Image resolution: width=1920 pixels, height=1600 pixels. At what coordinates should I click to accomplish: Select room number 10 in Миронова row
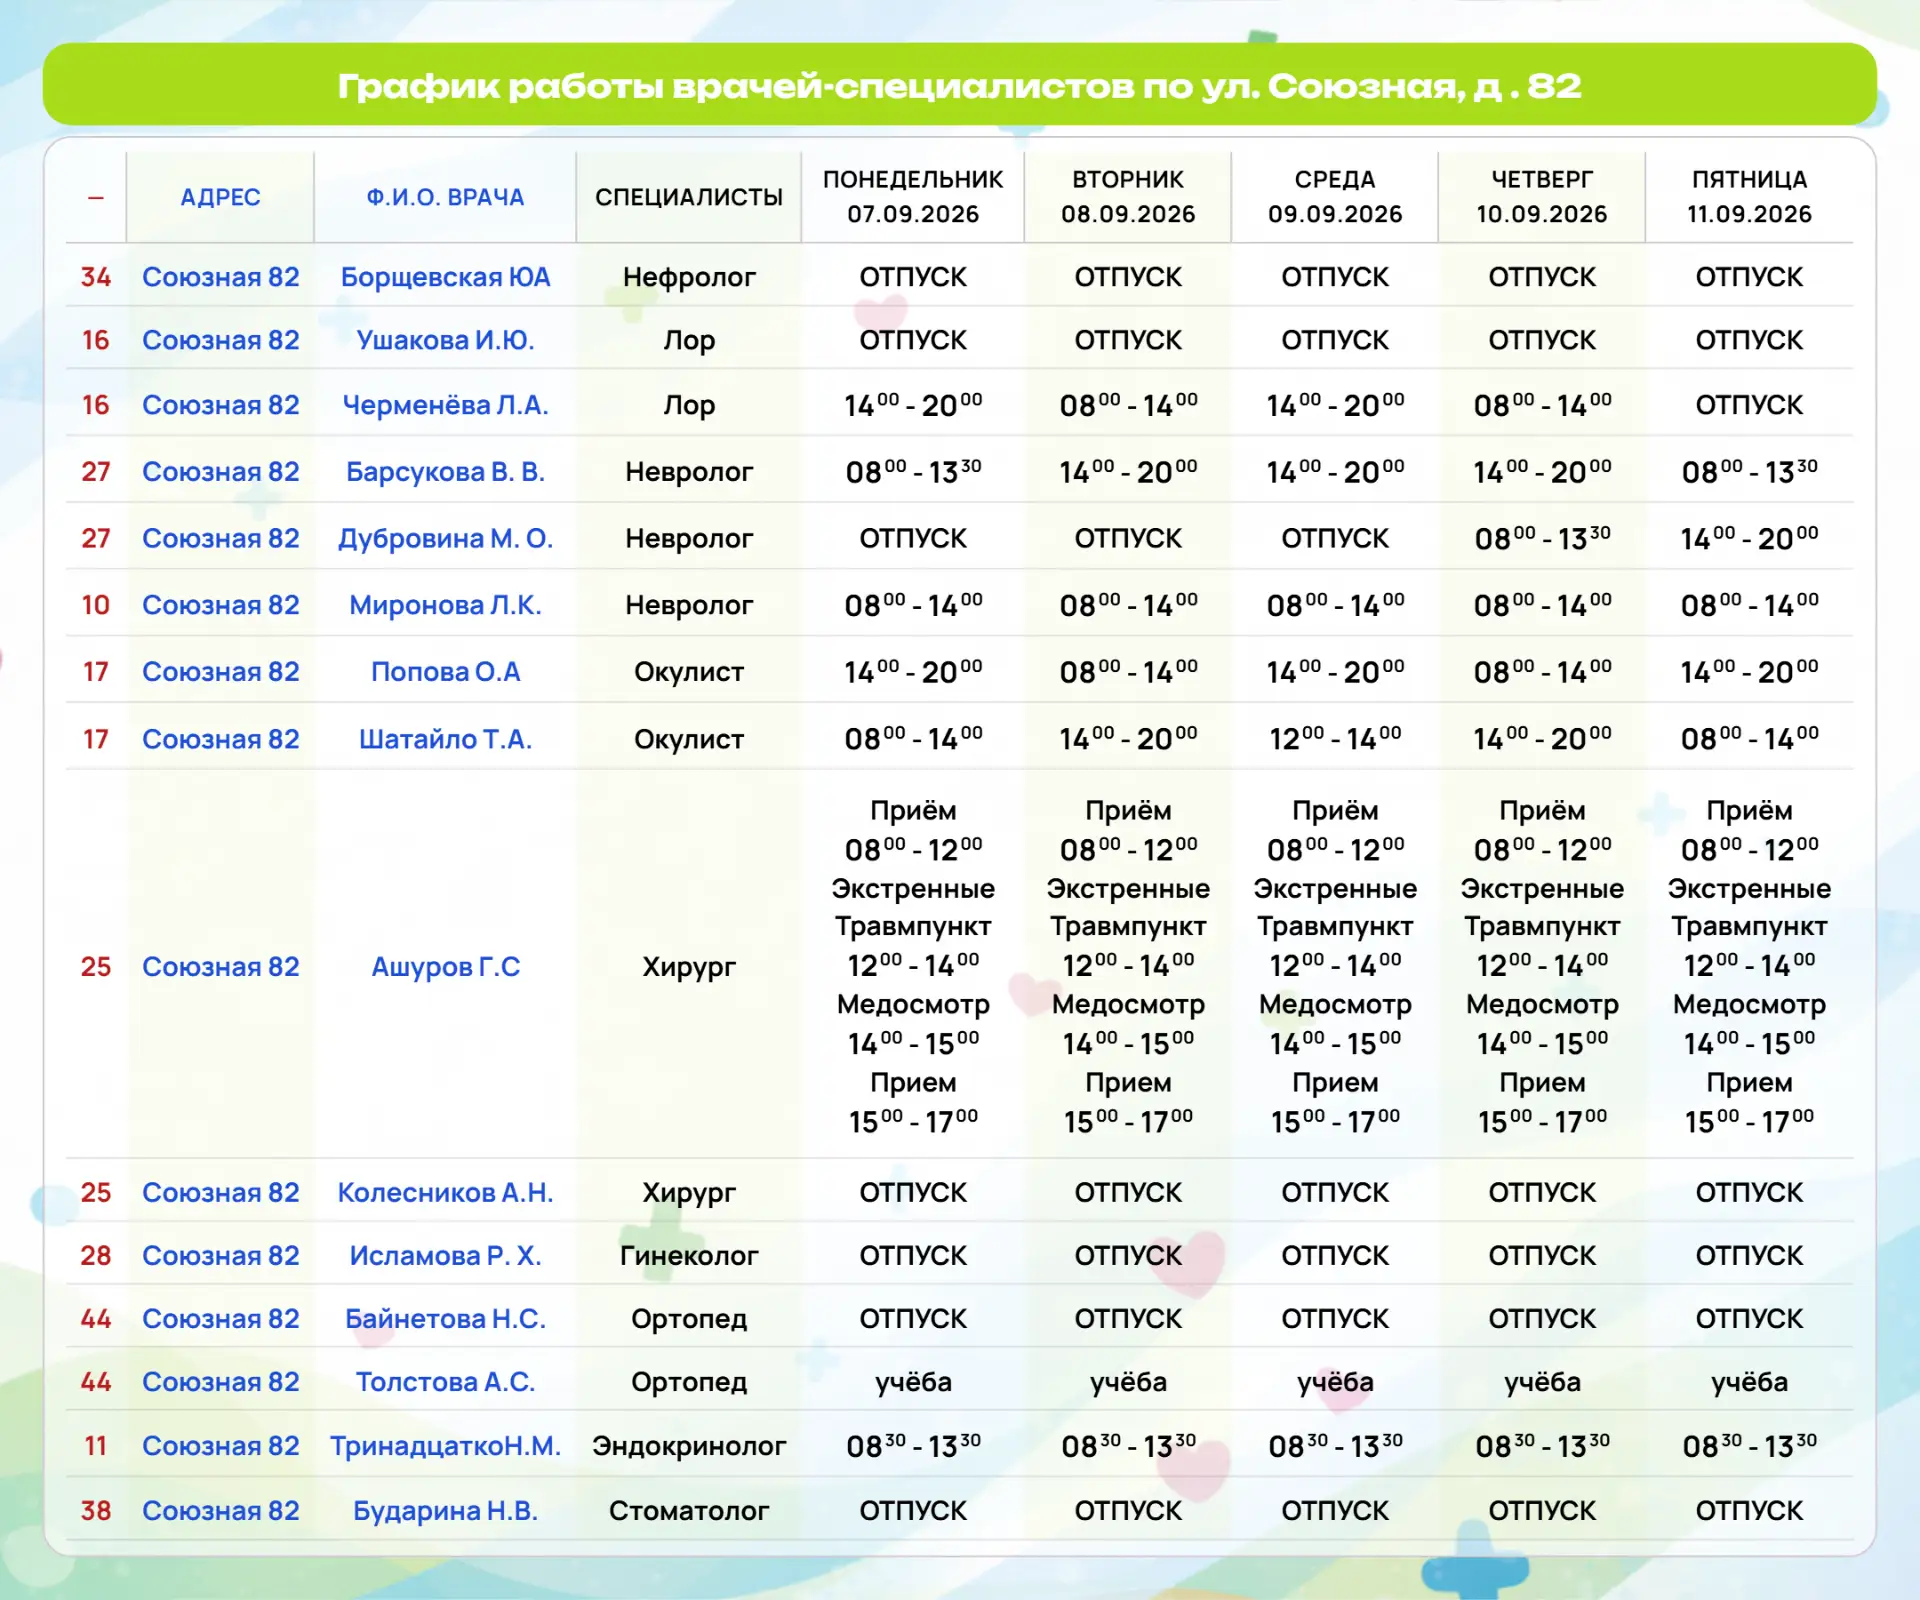click(96, 605)
